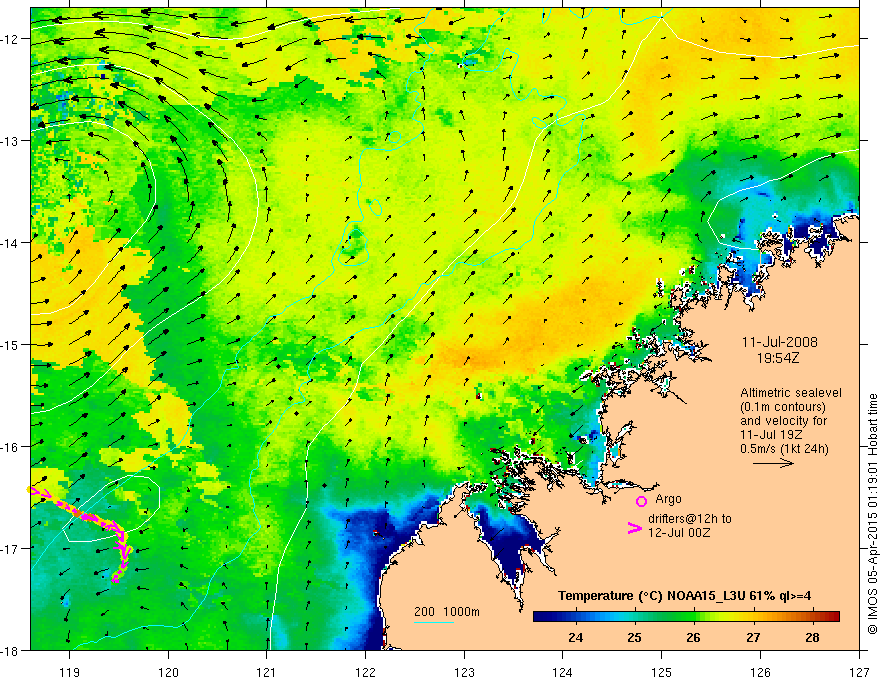The height and width of the screenshot is (680, 880).
Task: Click longitude axis label 121
Action: click(267, 672)
